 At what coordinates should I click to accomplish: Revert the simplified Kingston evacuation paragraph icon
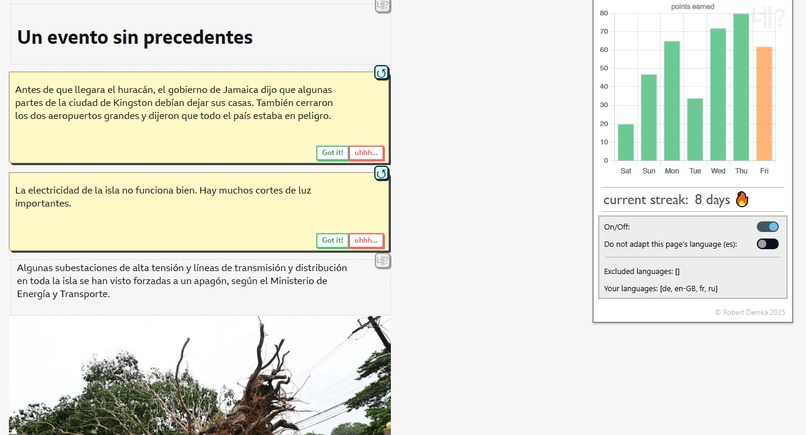(x=381, y=73)
